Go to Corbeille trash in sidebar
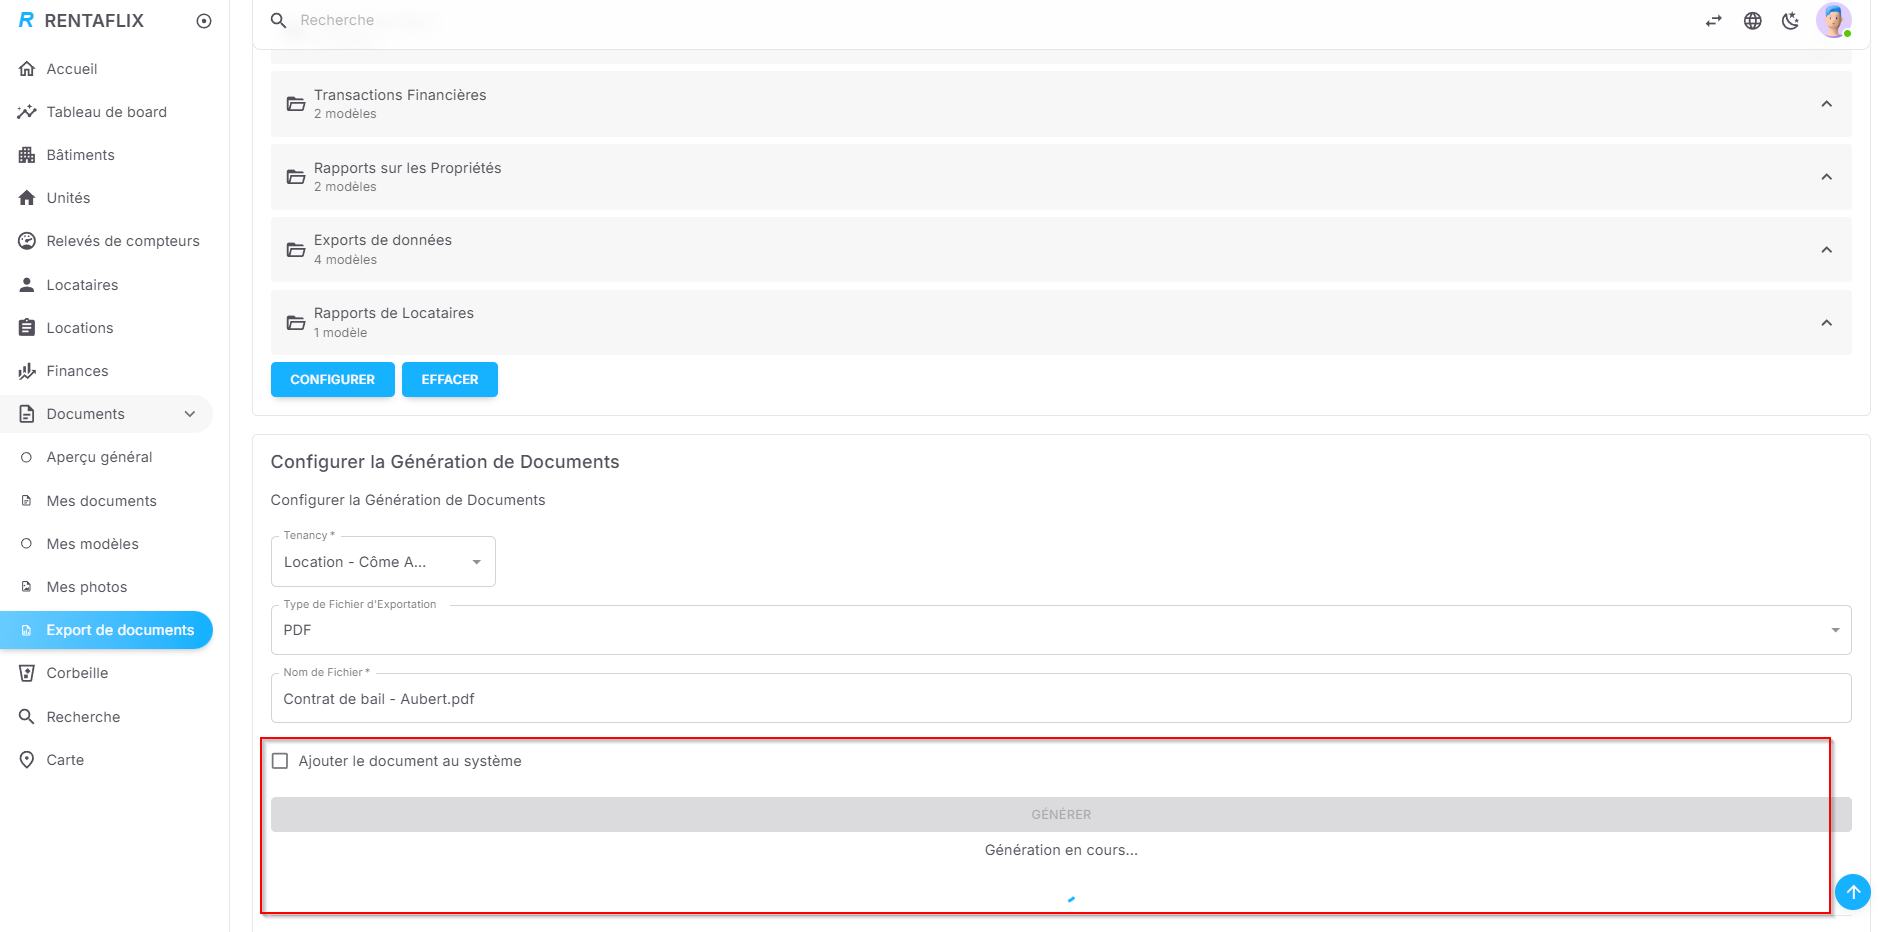The height and width of the screenshot is (932, 1885). (77, 673)
